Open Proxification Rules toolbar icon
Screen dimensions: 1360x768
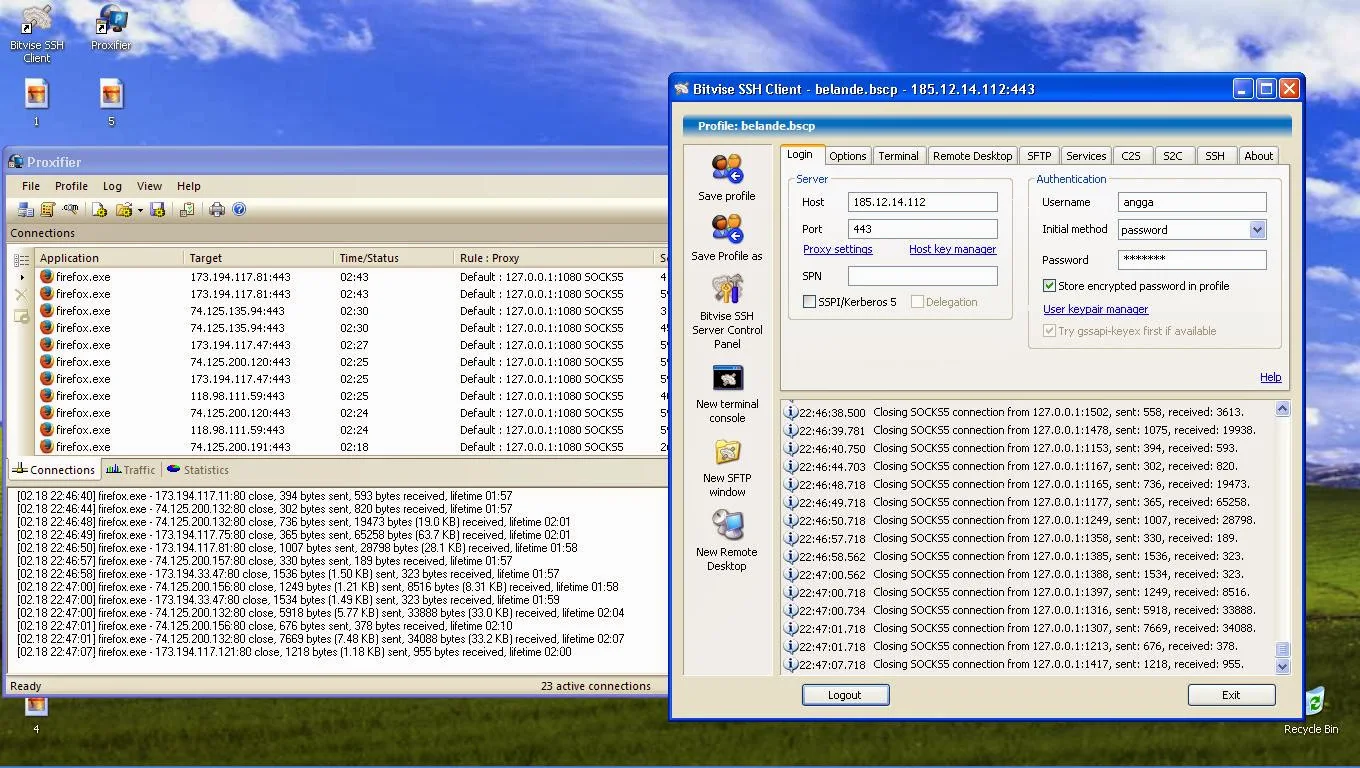click(x=48, y=210)
